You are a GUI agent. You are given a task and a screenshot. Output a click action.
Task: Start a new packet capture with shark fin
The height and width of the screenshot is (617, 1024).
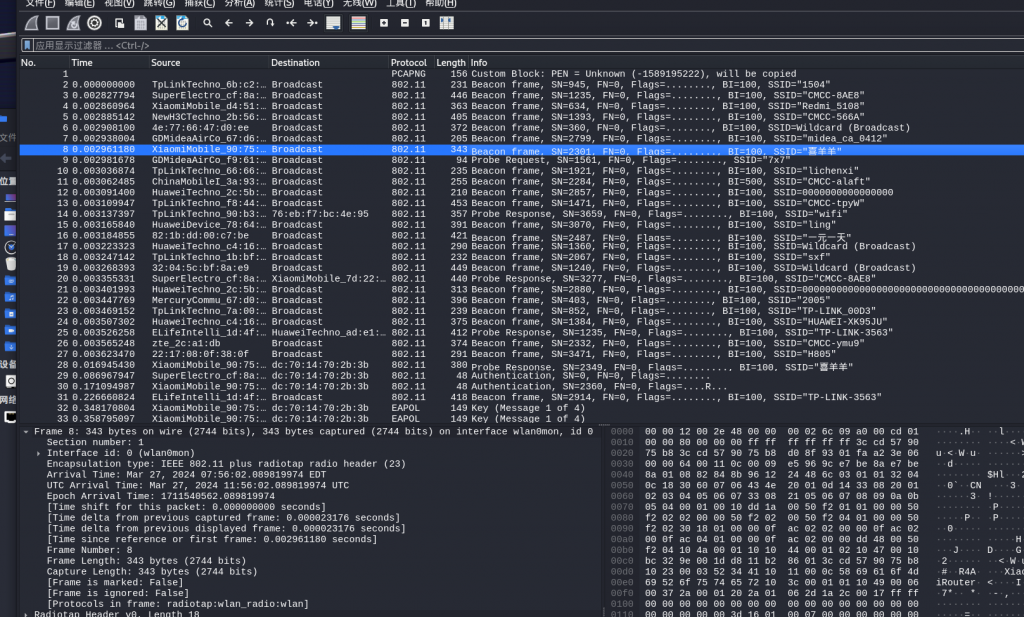tap(31, 23)
